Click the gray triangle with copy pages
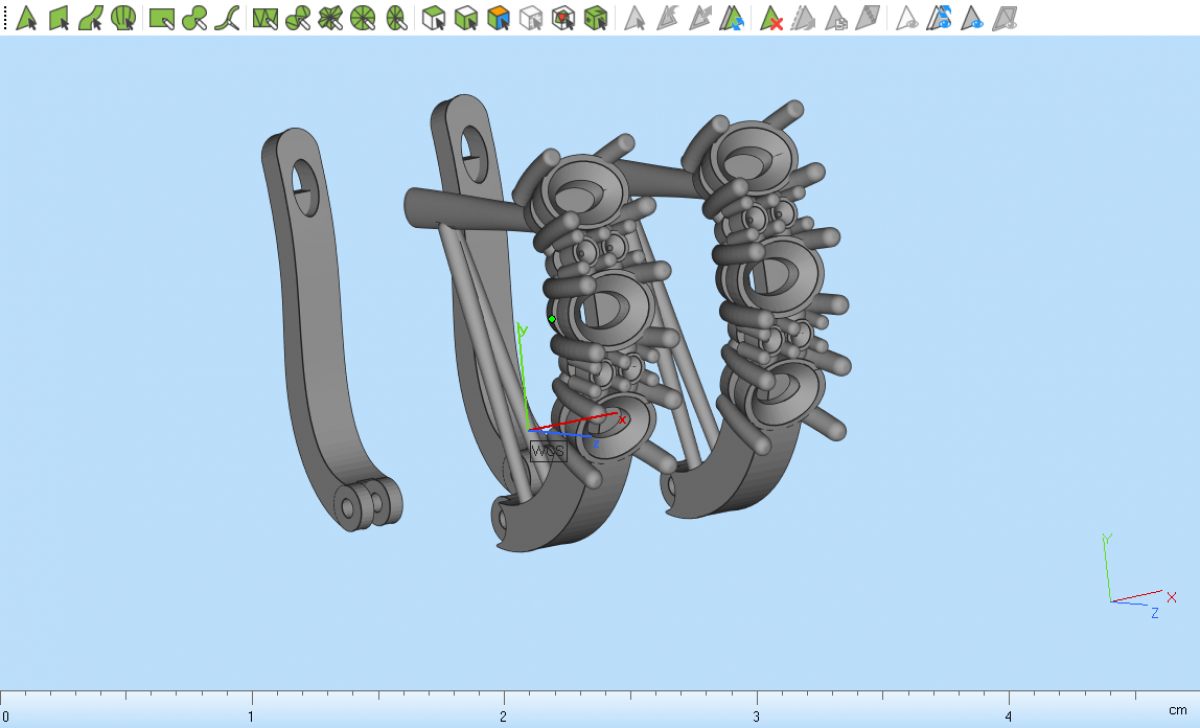The image size is (1200, 728). [838, 17]
